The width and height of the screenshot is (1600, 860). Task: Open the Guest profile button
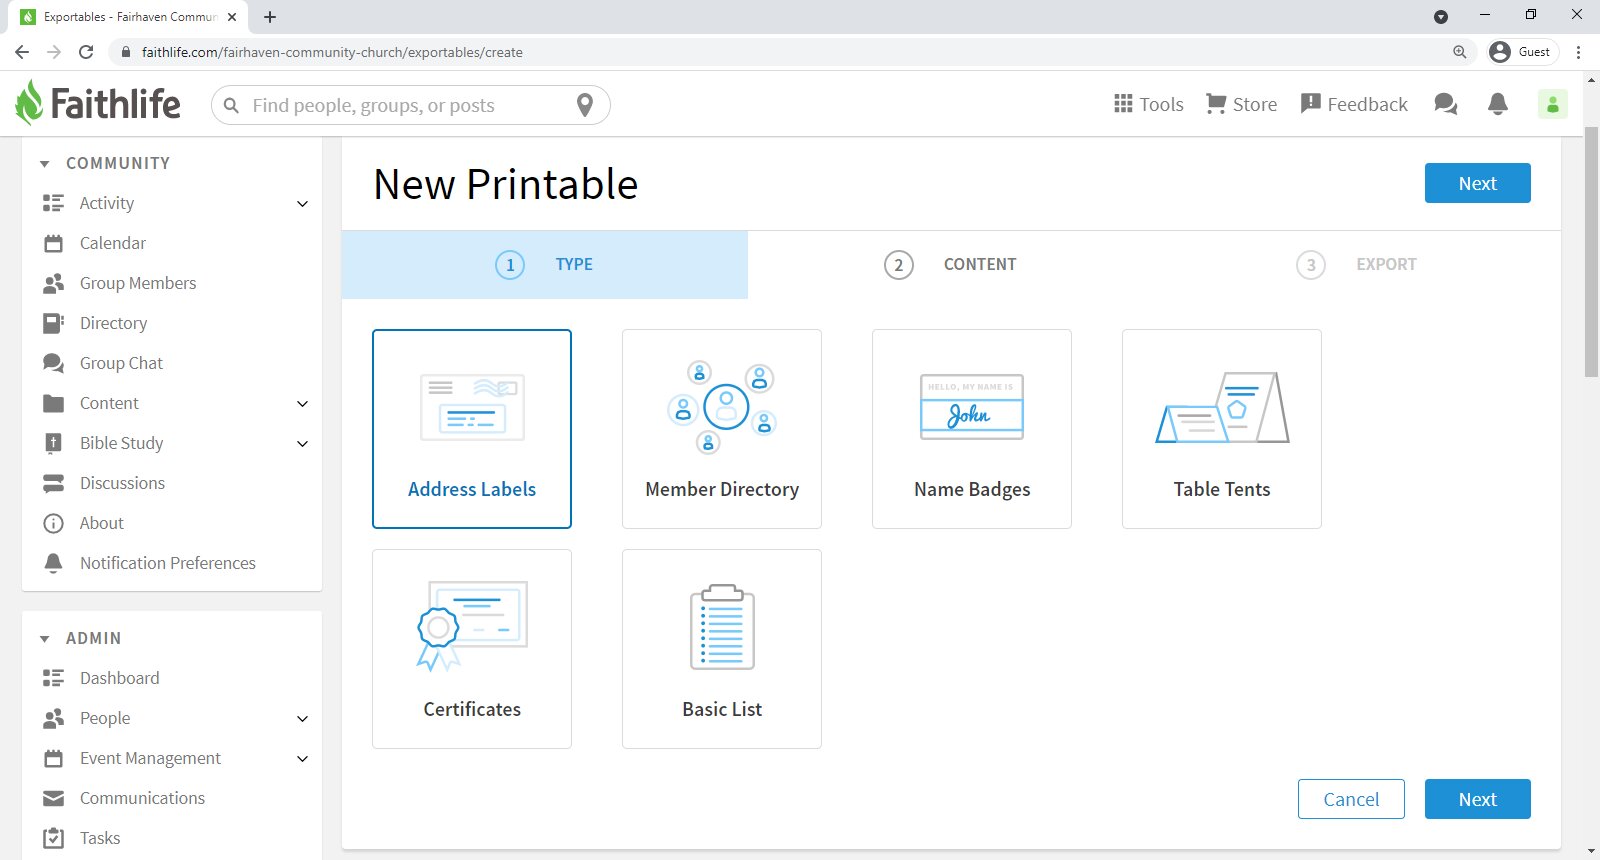(x=1522, y=52)
